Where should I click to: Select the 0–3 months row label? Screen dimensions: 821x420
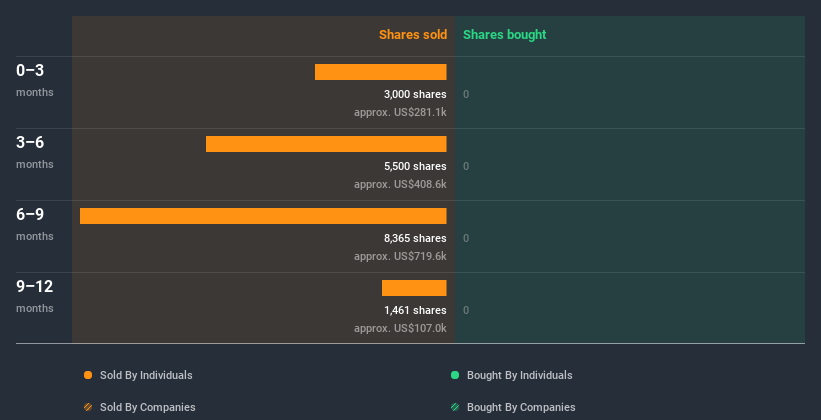[35, 80]
